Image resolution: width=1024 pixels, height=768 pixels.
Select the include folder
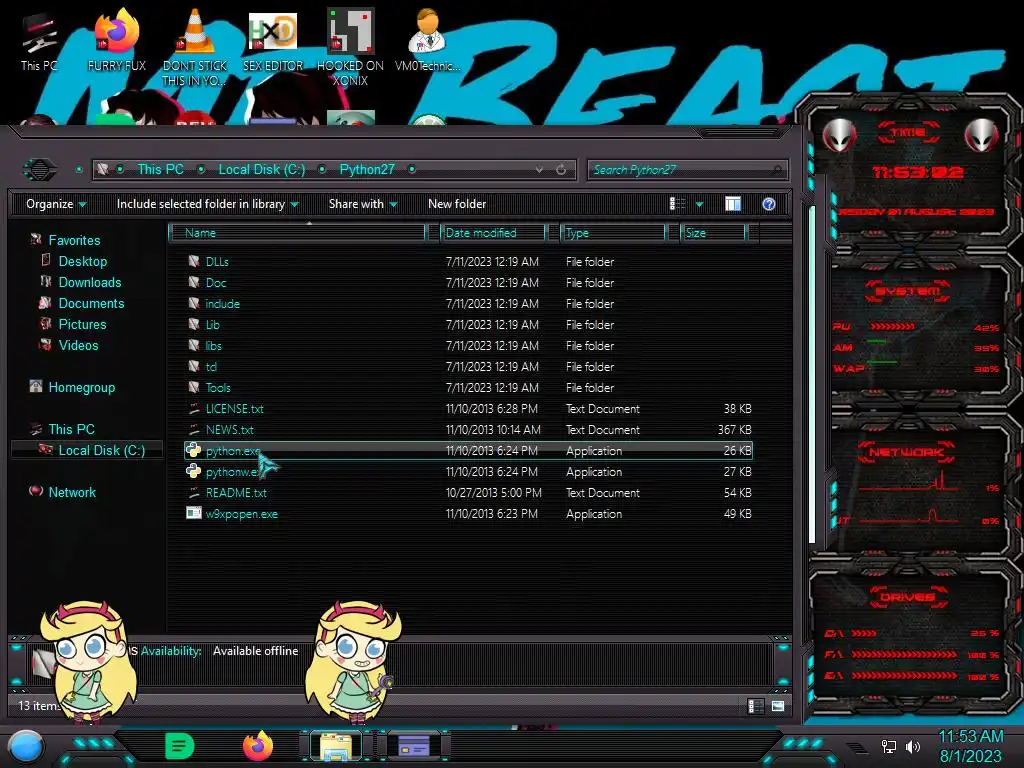point(222,304)
